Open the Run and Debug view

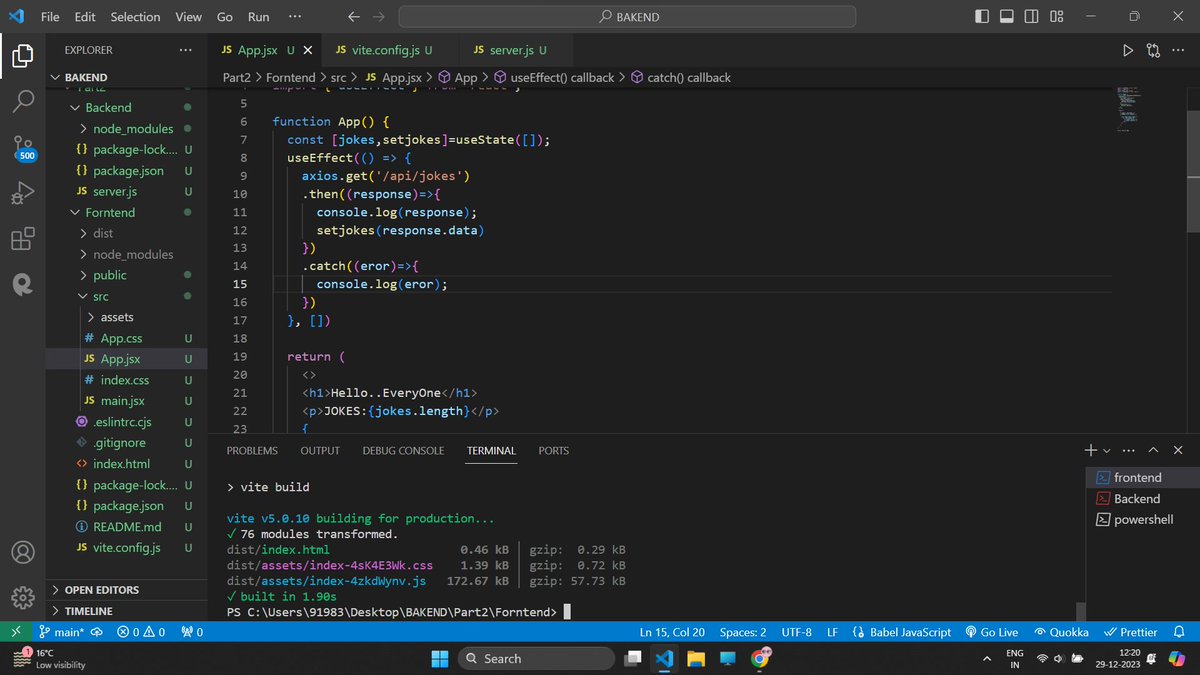tap(22, 193)
